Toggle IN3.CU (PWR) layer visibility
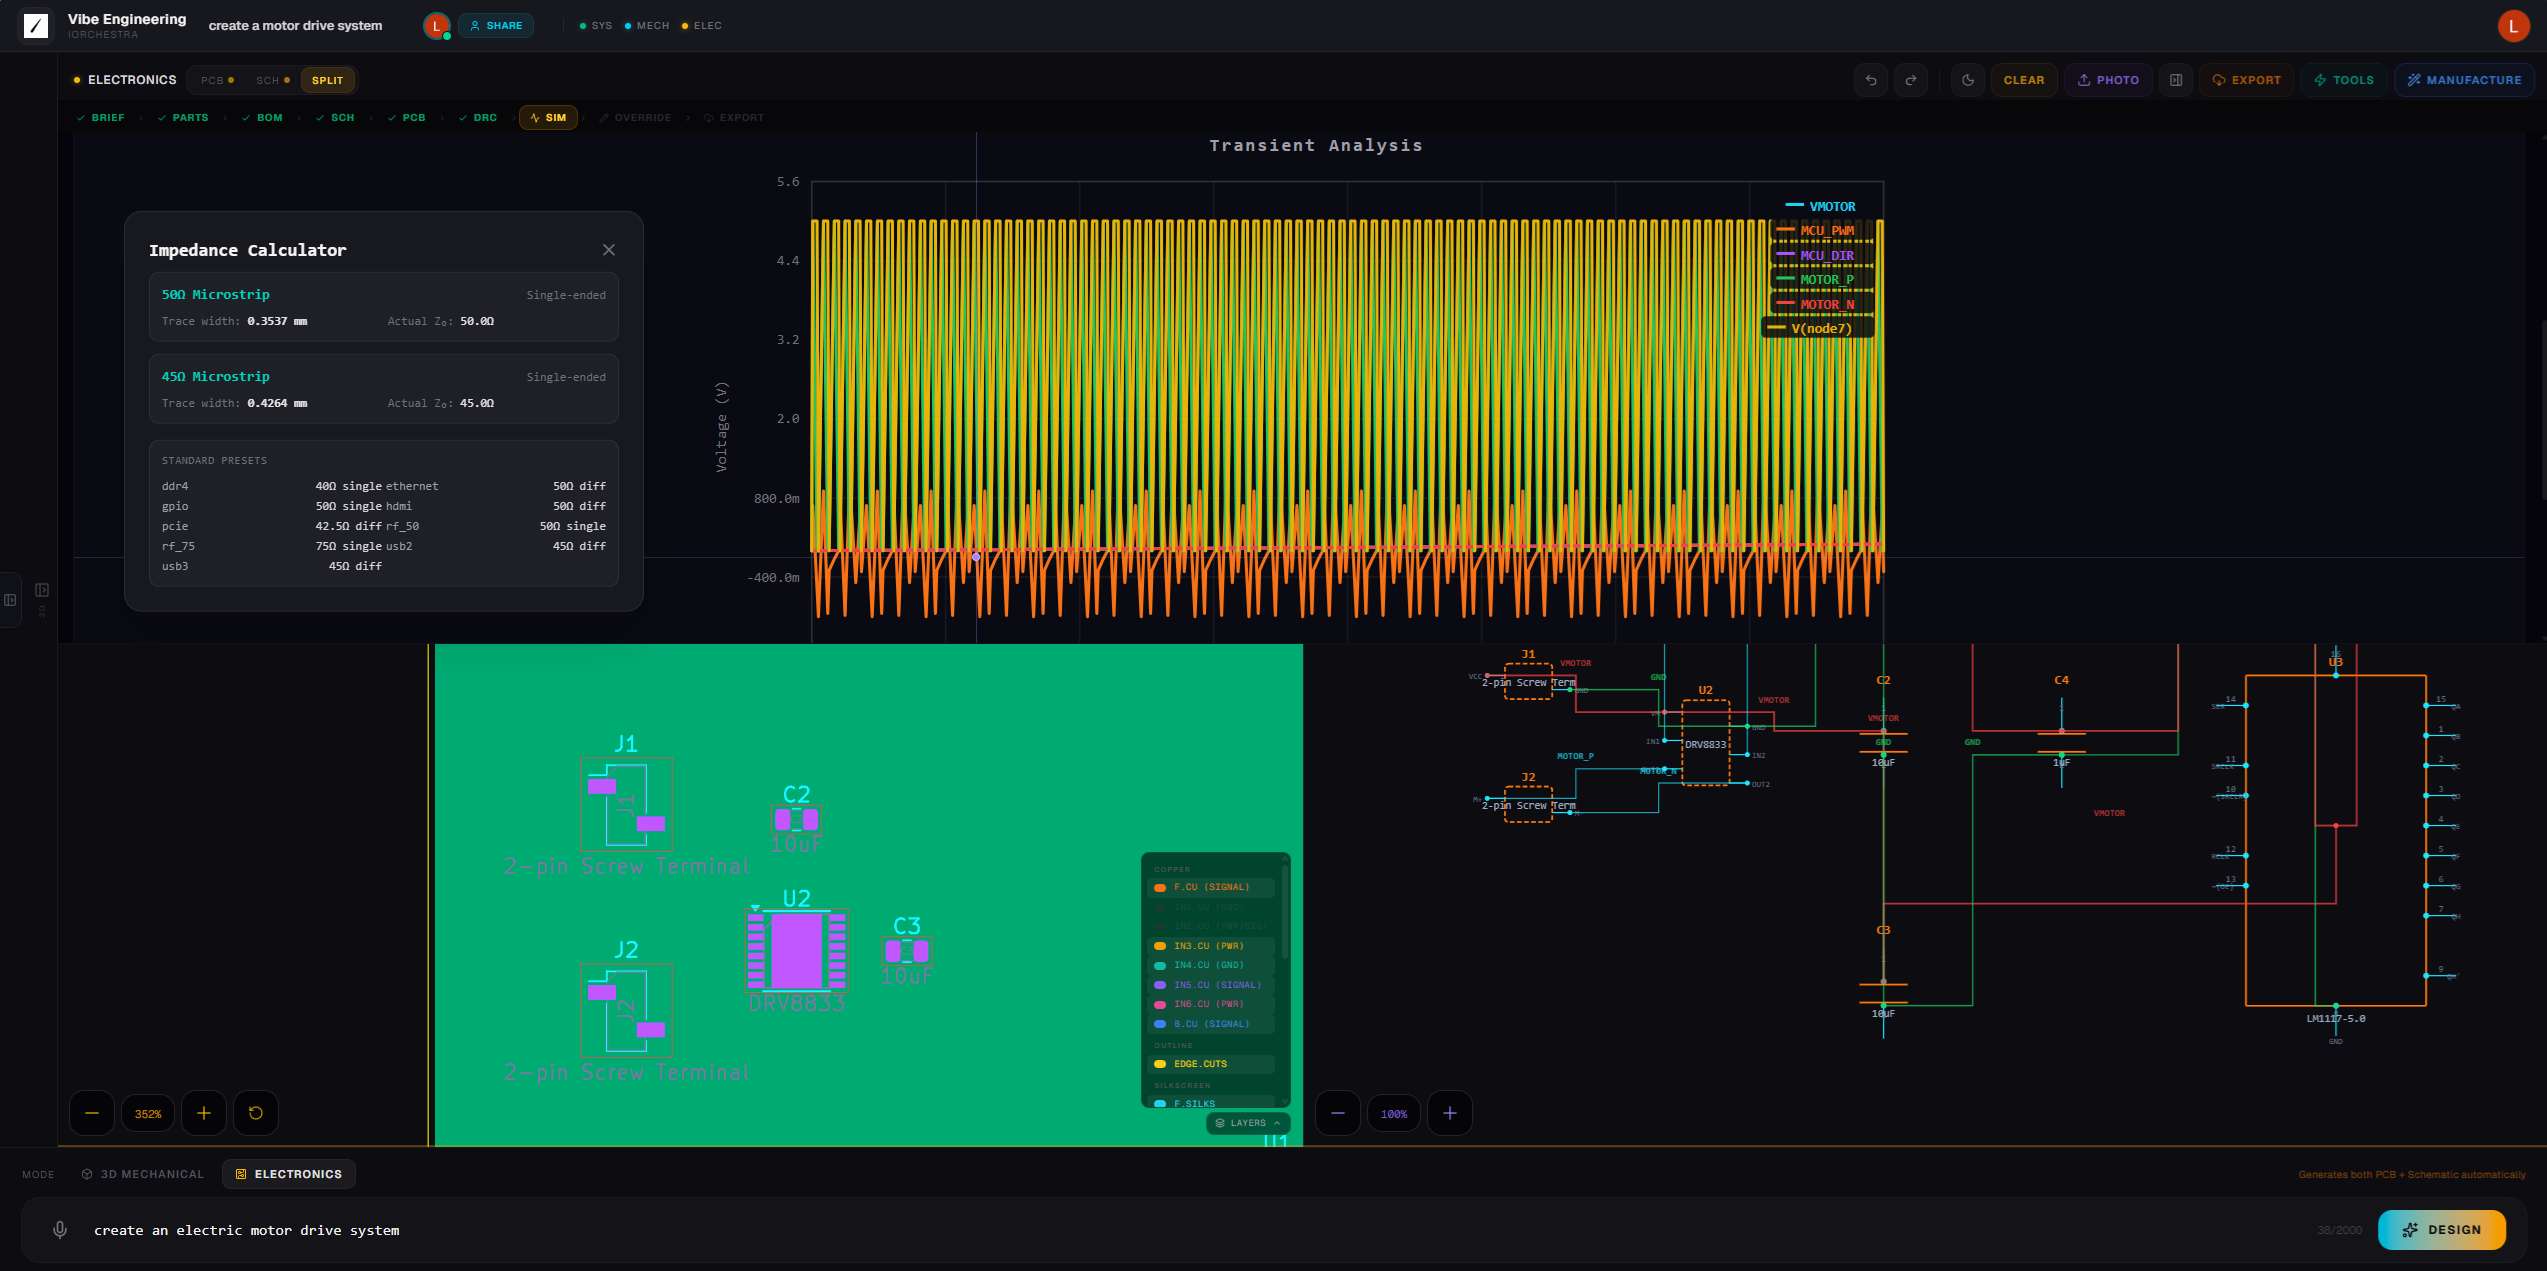 click(x=1211, y=946)
